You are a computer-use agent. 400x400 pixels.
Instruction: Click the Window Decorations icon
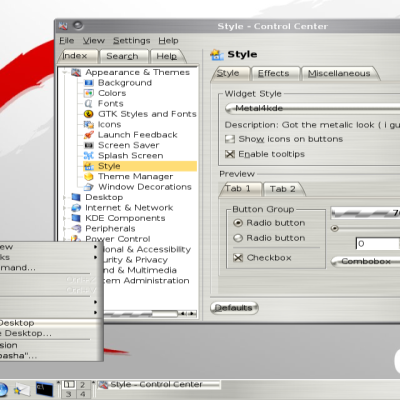click(x=89, y=187)
